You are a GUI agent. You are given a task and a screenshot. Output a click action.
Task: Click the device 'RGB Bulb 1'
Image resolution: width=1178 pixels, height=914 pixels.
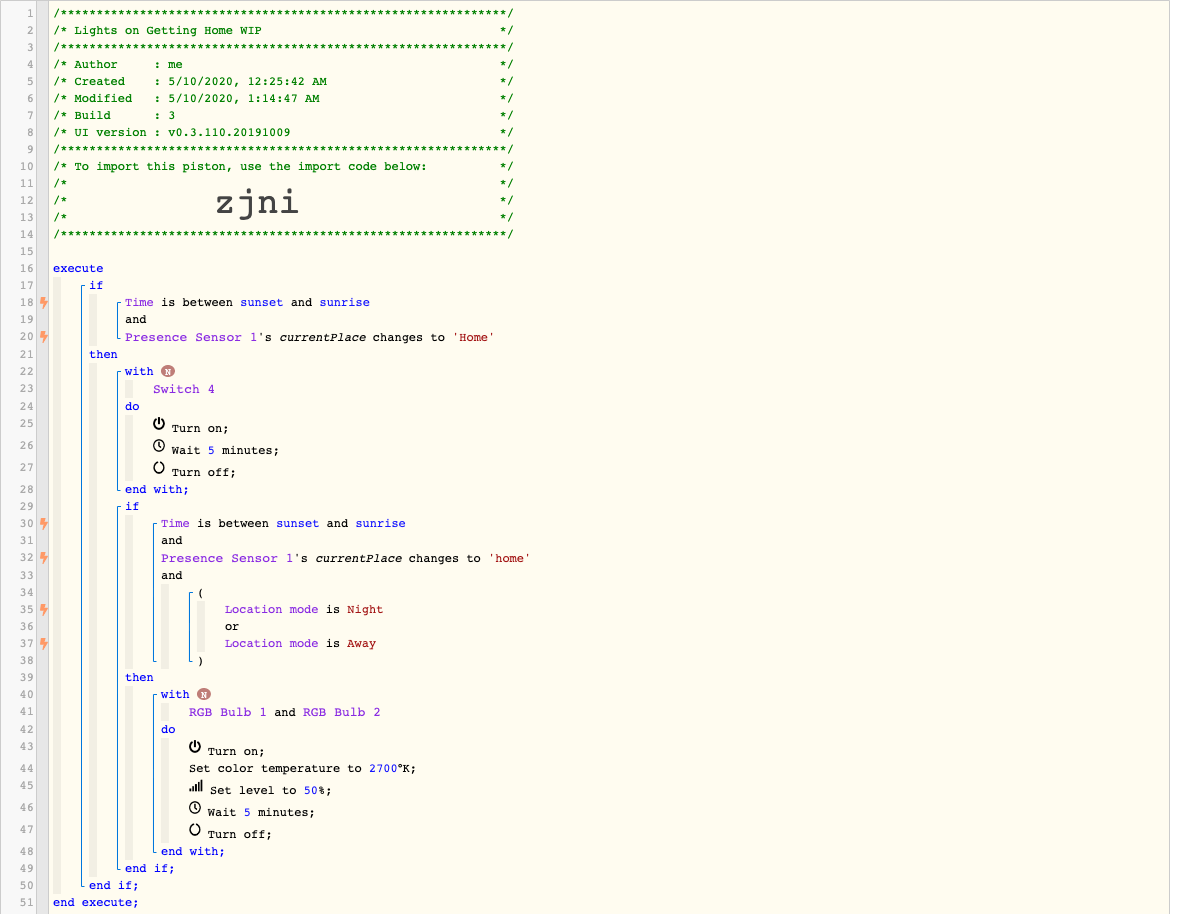tap(228, 712)
